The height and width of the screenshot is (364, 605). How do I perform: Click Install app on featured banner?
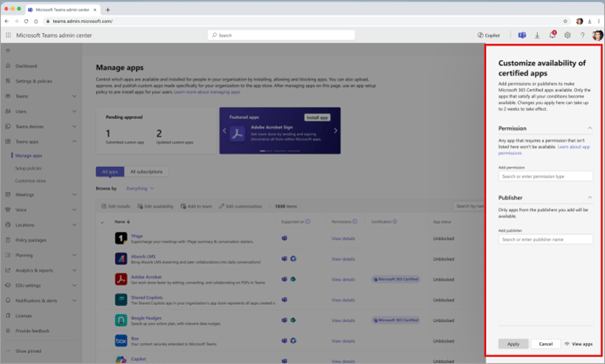pos(317,117)
